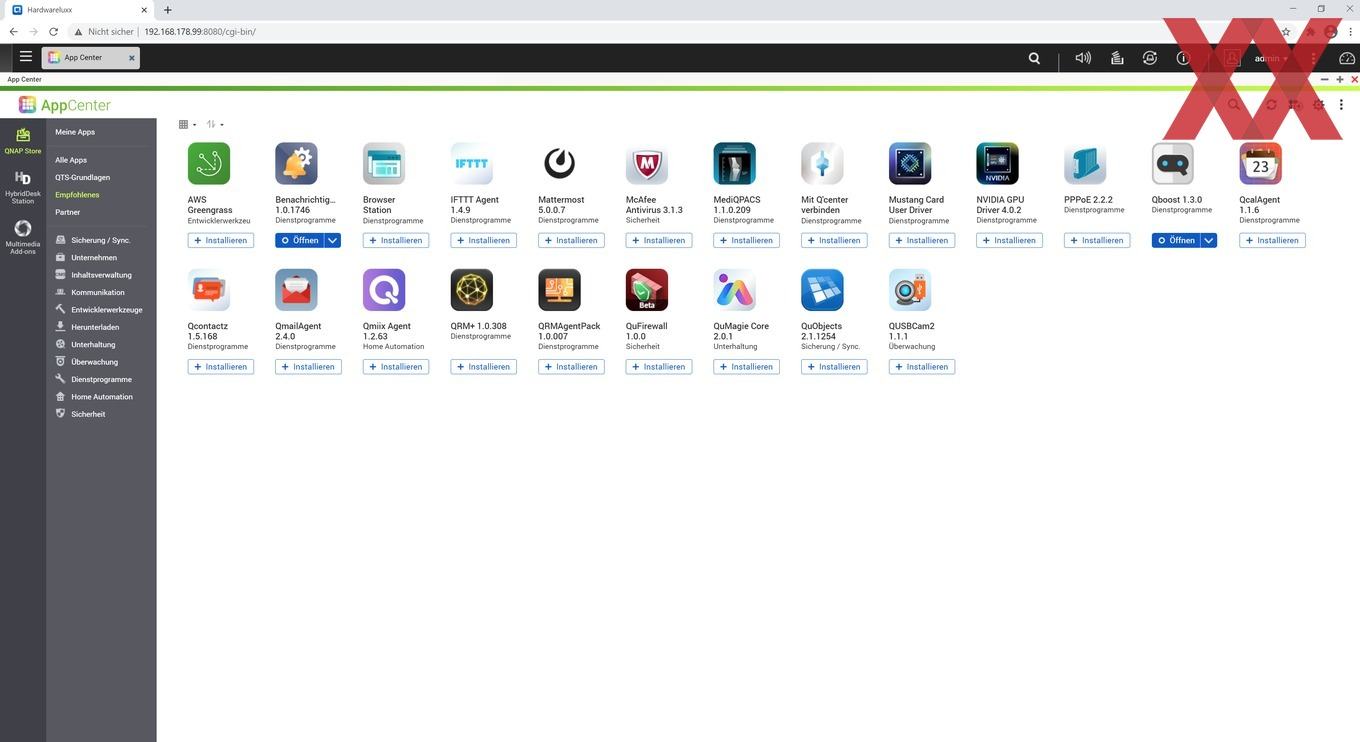The image size is (1360, 742).
Task: Open App Center more options menu
Action: click(1341, 105)
